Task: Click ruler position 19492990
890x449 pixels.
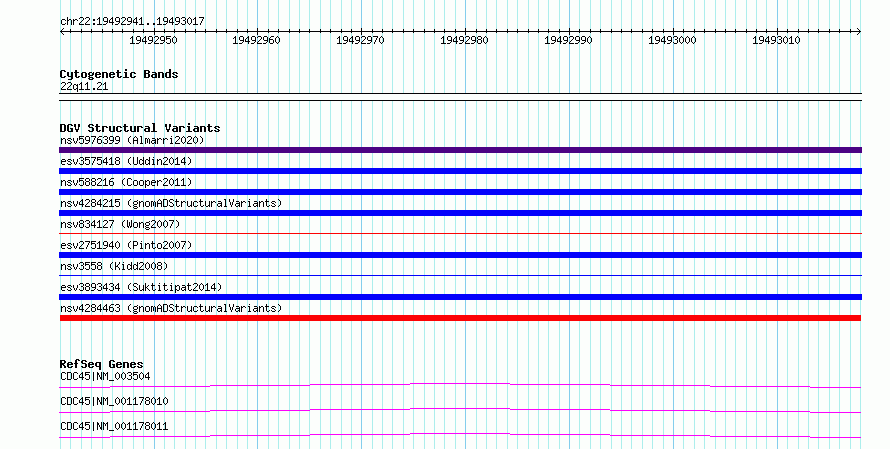Action: (x=568, y=40)
